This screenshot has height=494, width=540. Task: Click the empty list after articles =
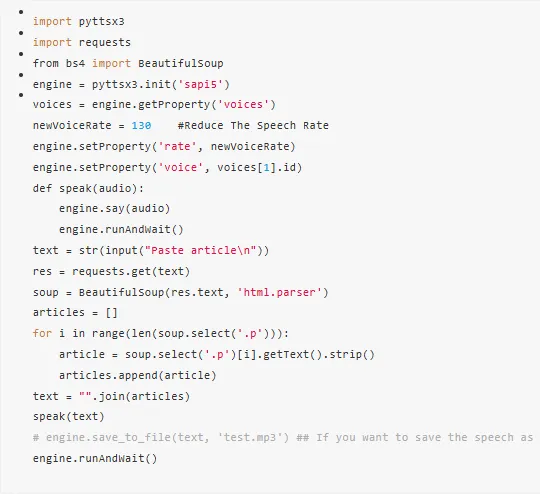coord(111,313)
